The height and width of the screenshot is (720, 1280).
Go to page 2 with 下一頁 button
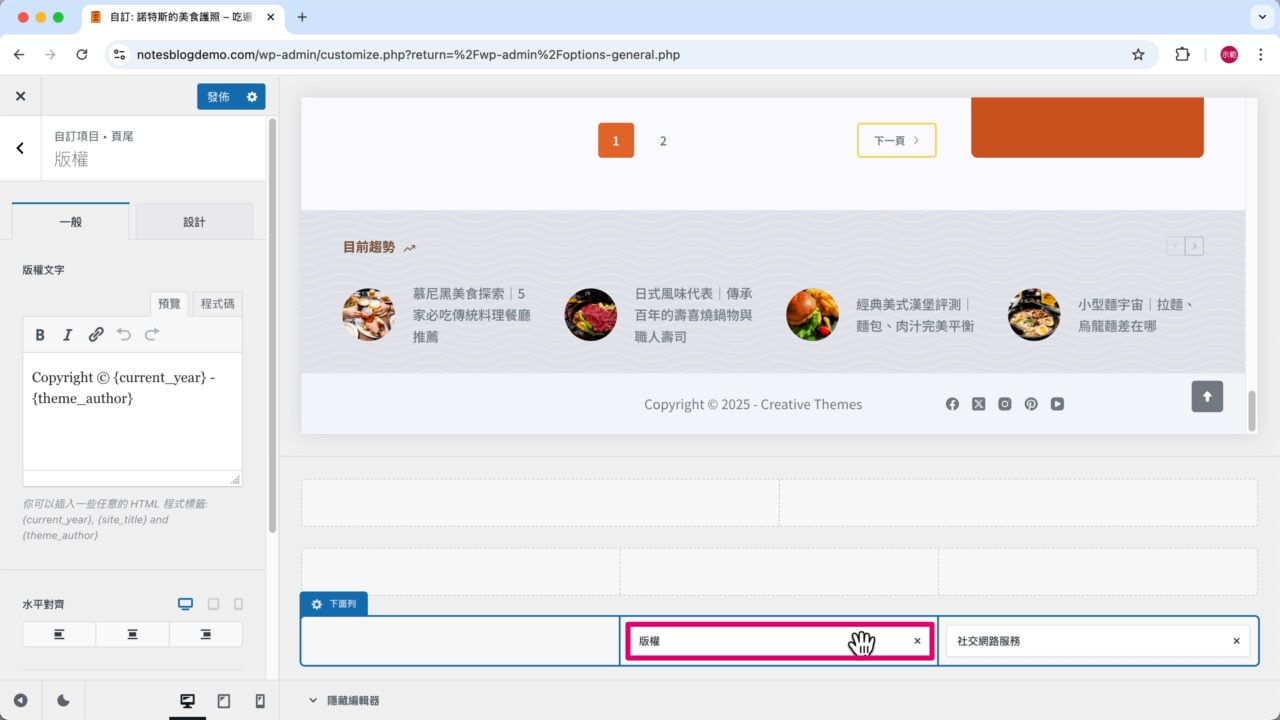pyautogui.click(x=895, y=140)
